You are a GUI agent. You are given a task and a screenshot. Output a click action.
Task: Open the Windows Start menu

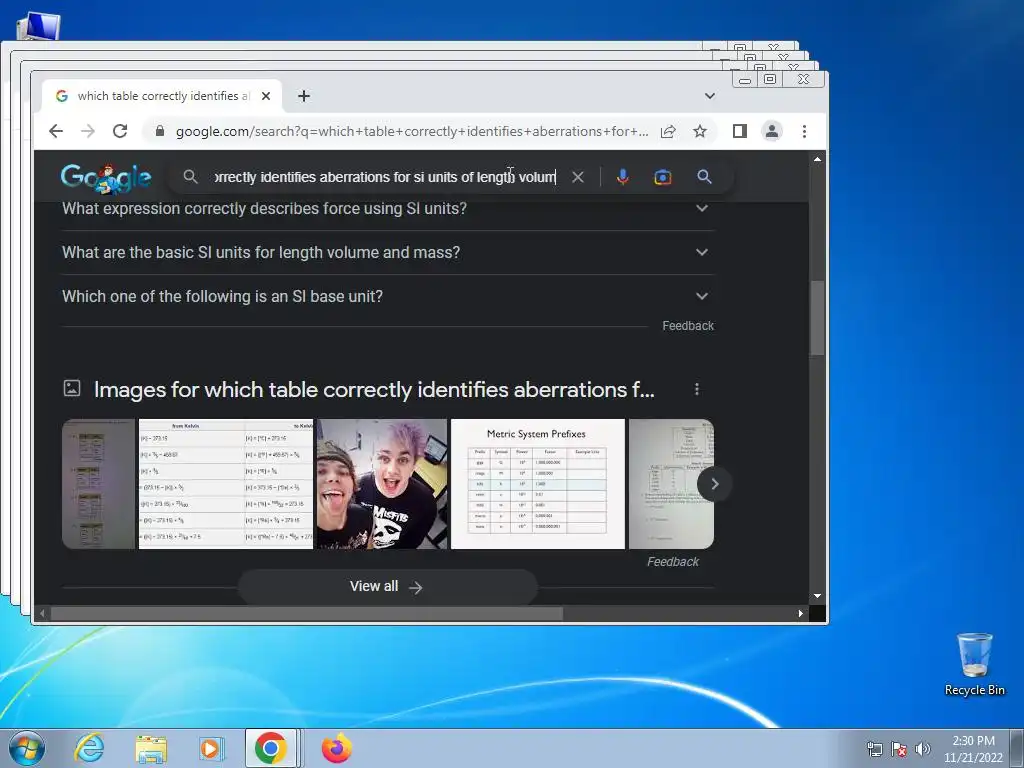[x=27, y=748]
